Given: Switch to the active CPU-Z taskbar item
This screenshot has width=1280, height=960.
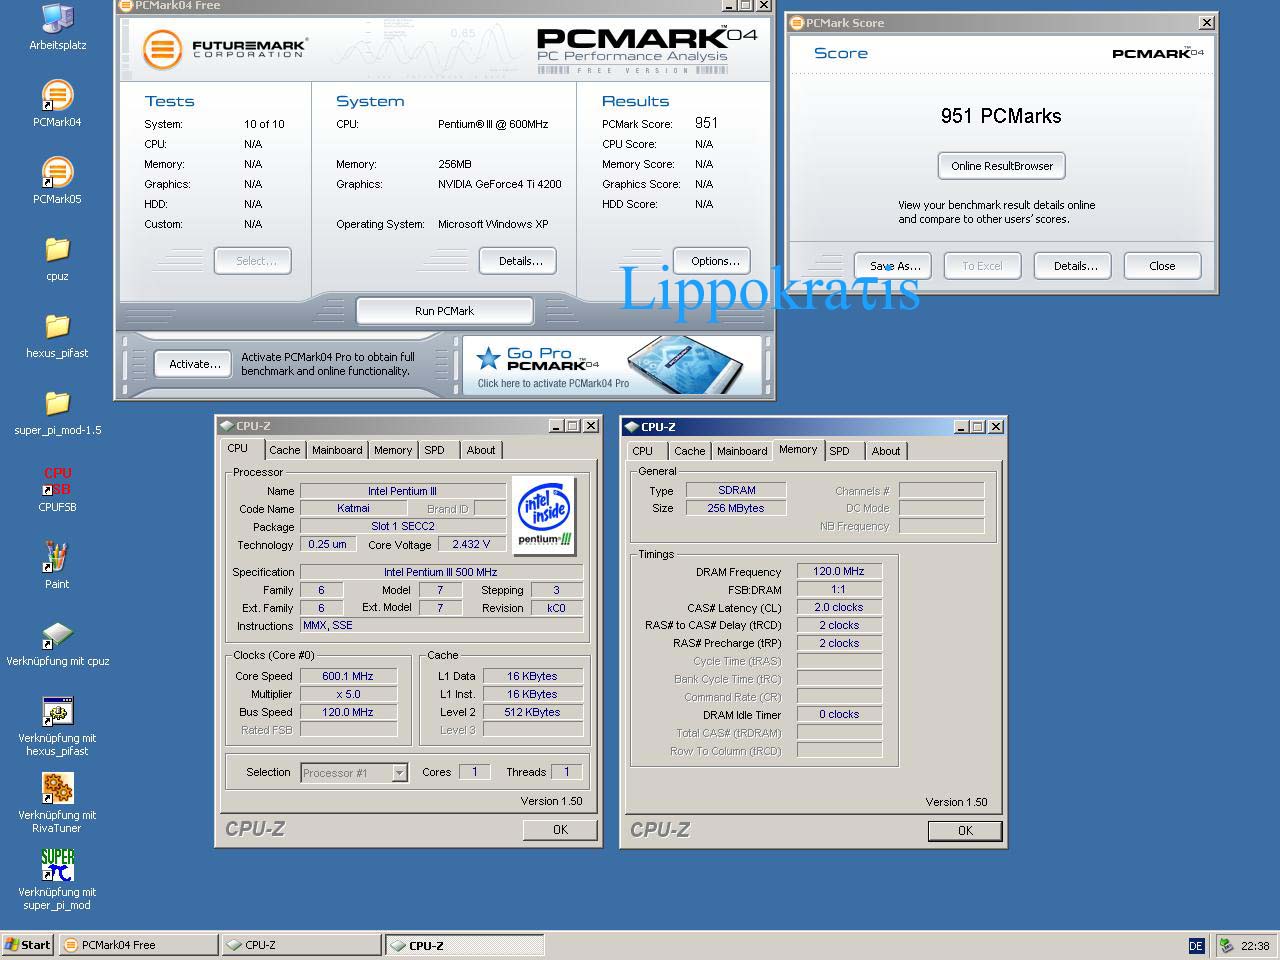Looking at the screenshot, I should click(x=465, y=945).
